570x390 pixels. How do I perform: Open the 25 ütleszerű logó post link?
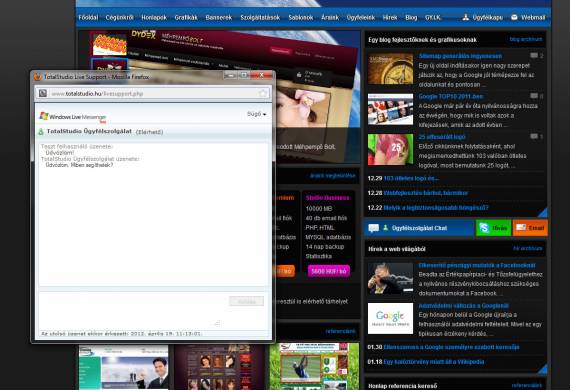click(442, 137)
